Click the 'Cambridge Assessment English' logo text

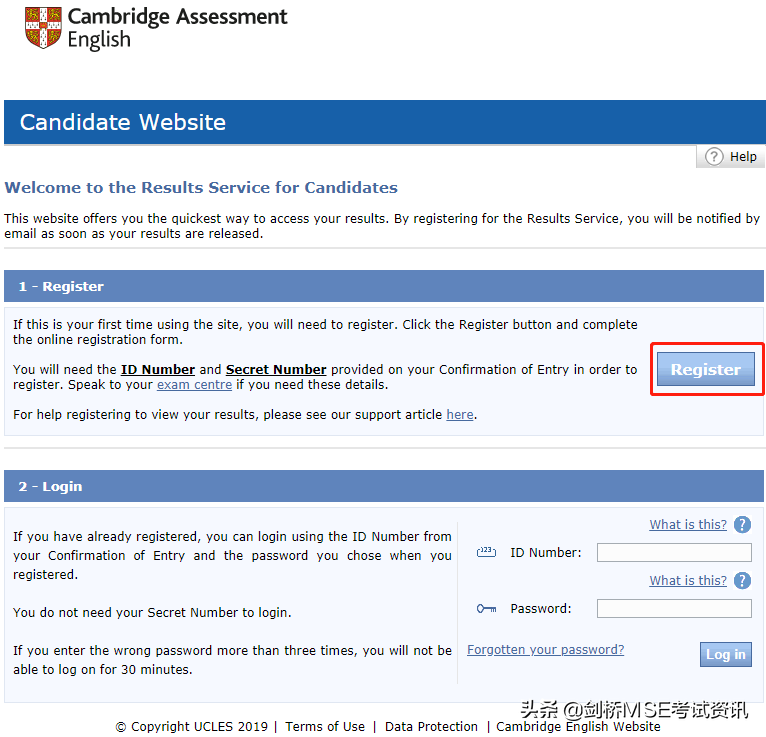[x=177, y=28]
